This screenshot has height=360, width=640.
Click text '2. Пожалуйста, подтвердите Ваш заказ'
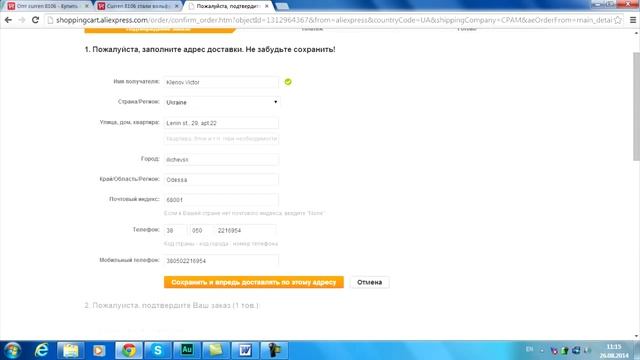tap(171, 305)
